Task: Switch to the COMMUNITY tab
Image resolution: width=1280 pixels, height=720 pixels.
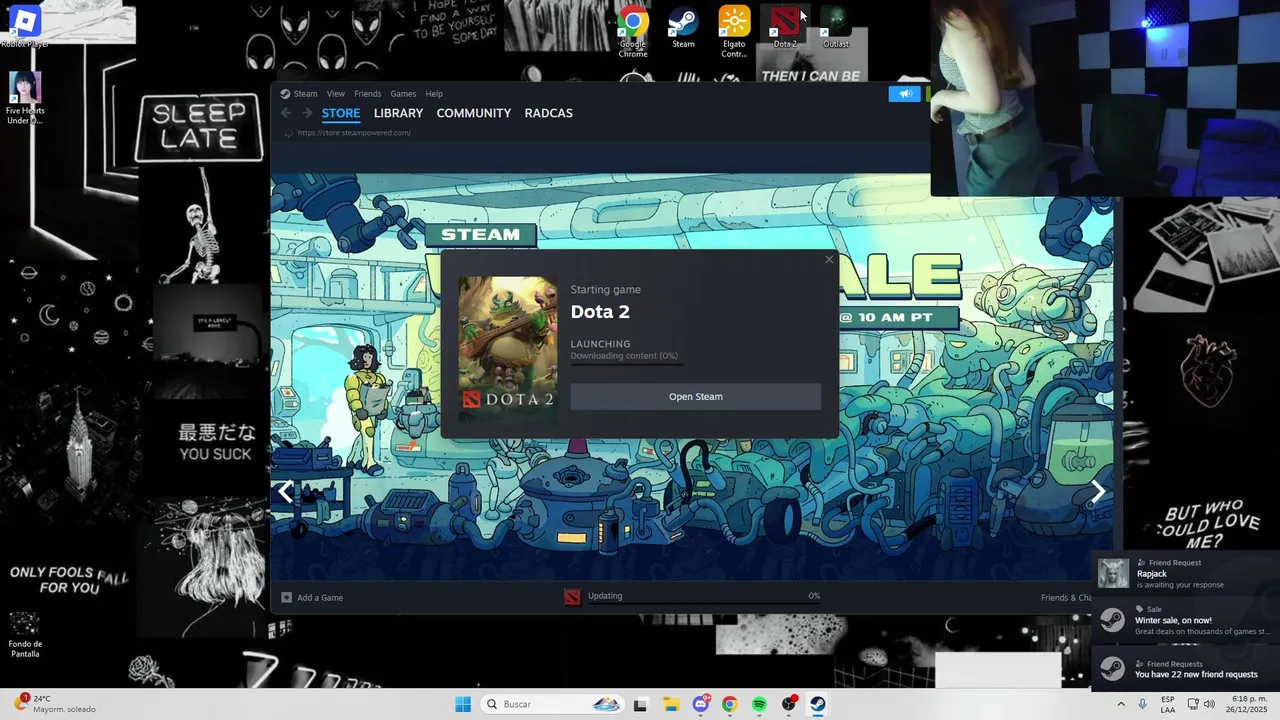Action: (x=474, y=113)
